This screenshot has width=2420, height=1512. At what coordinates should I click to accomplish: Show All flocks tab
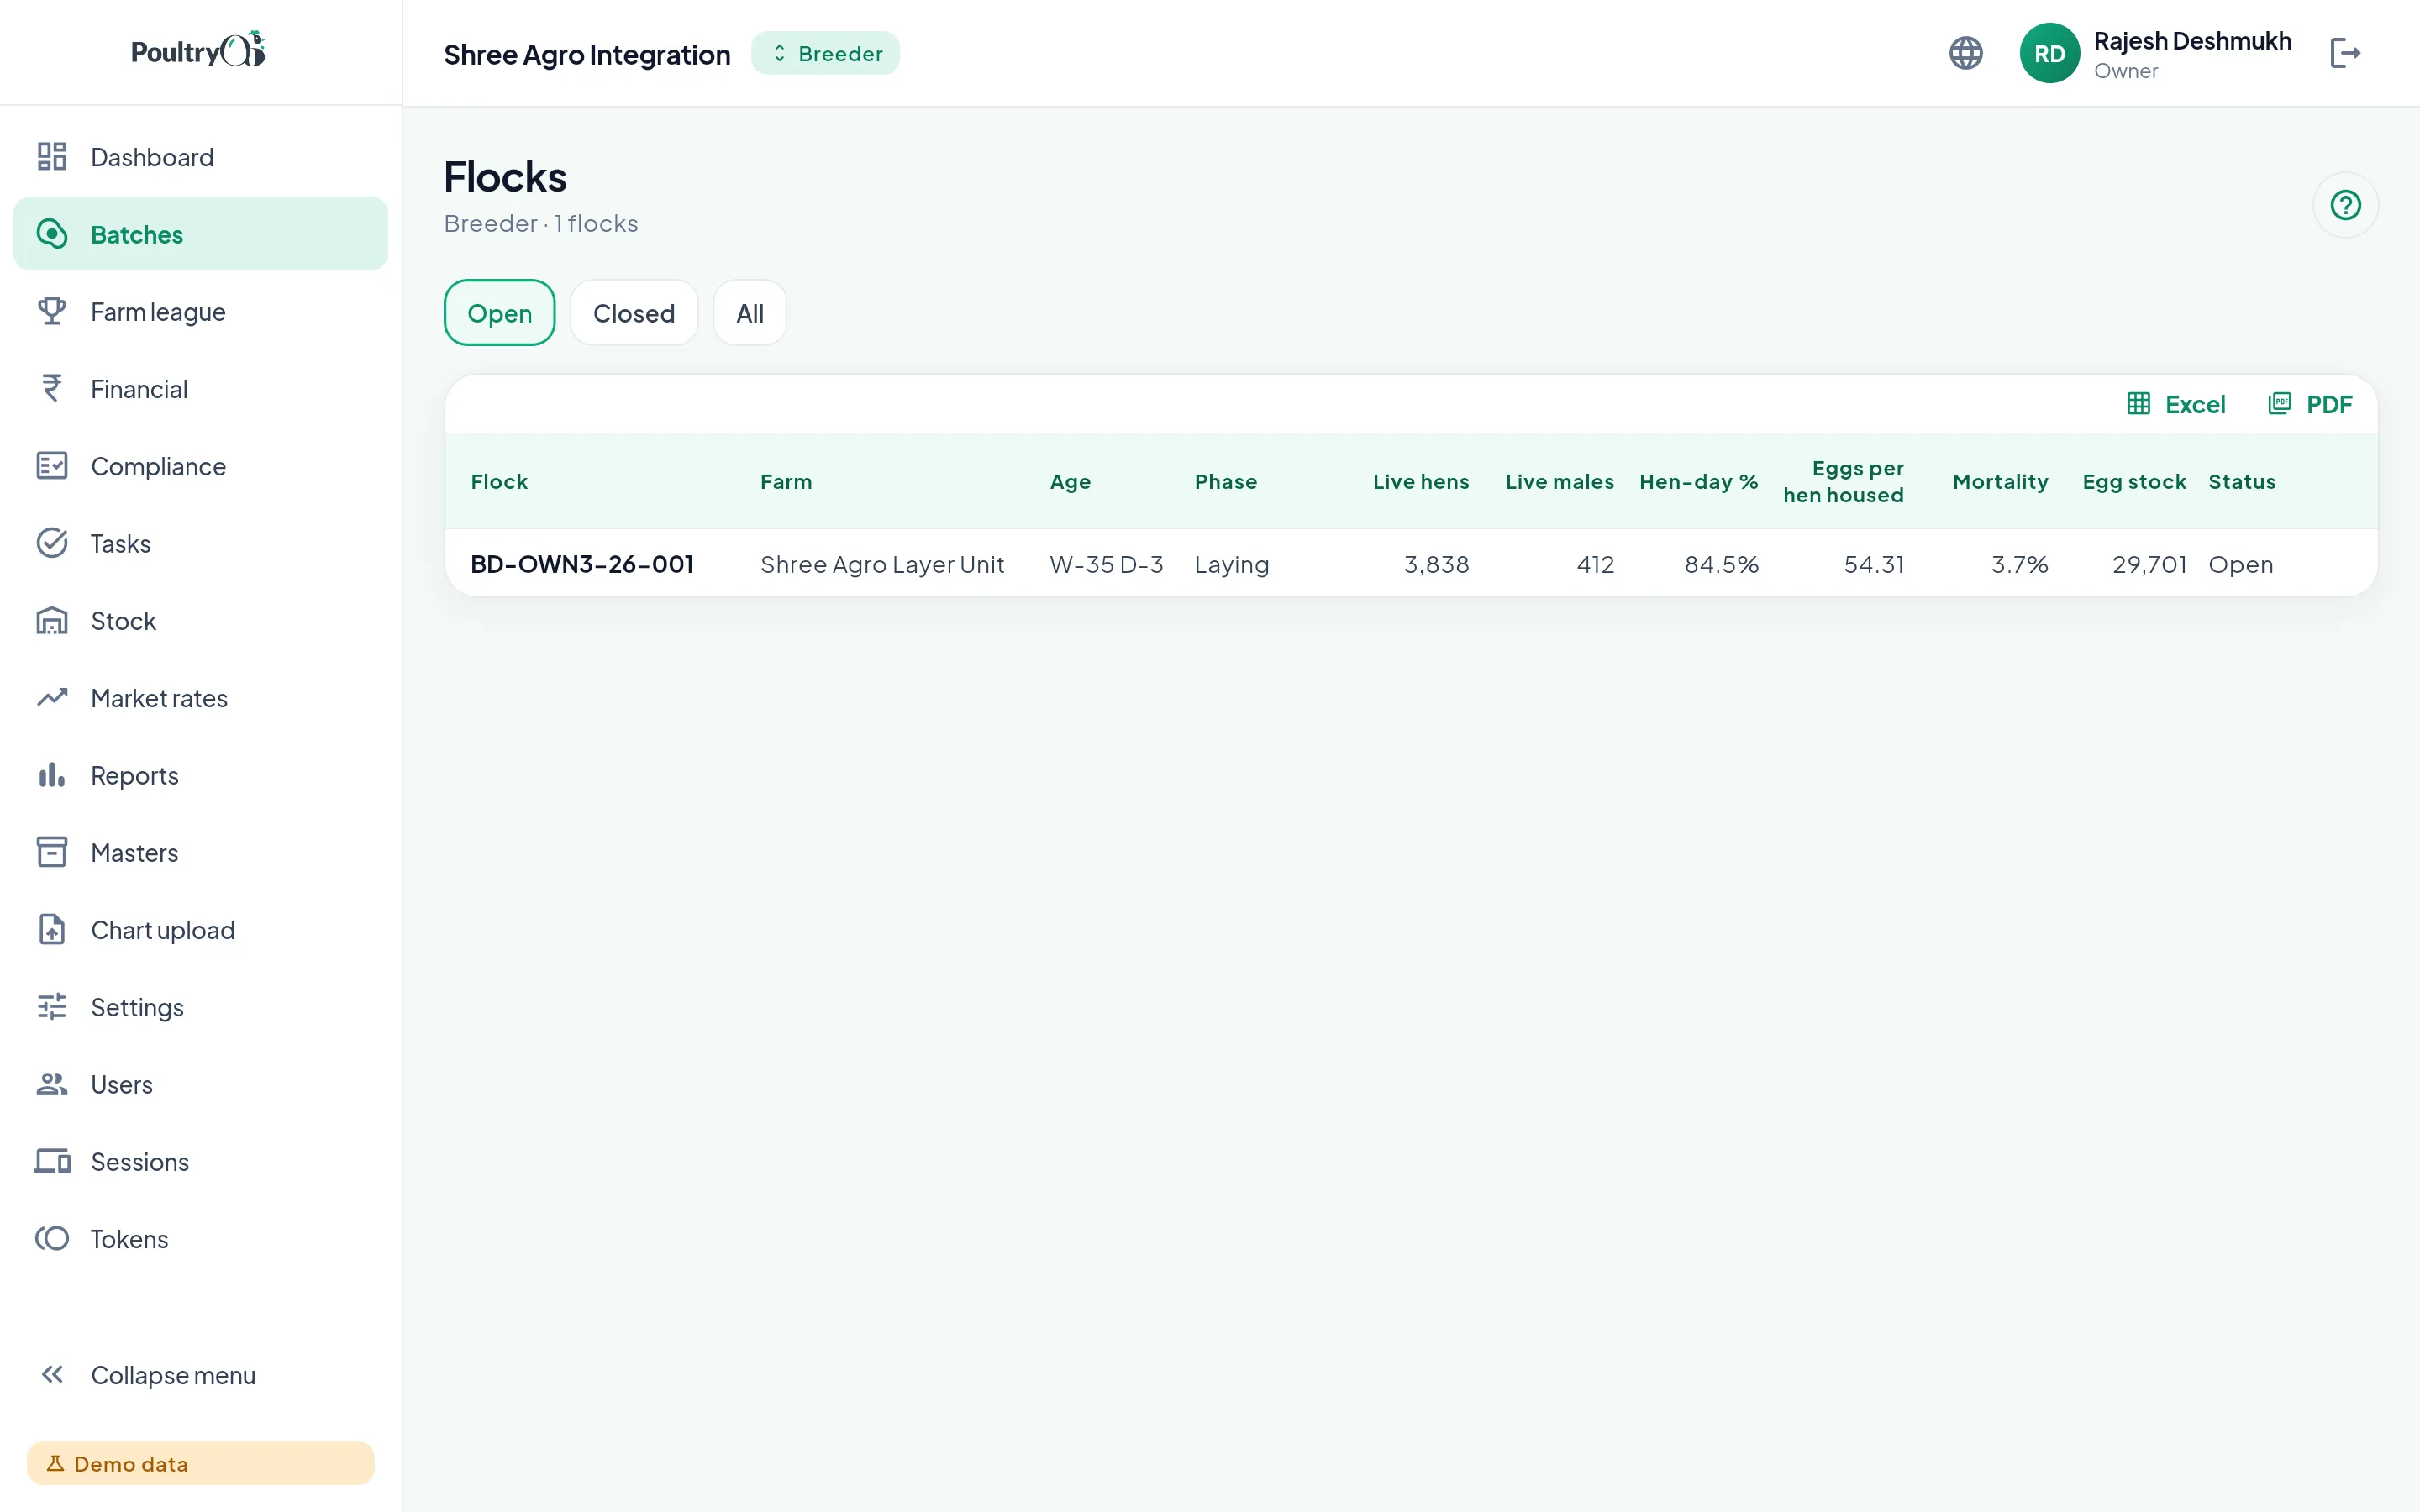tap(750, 313)
